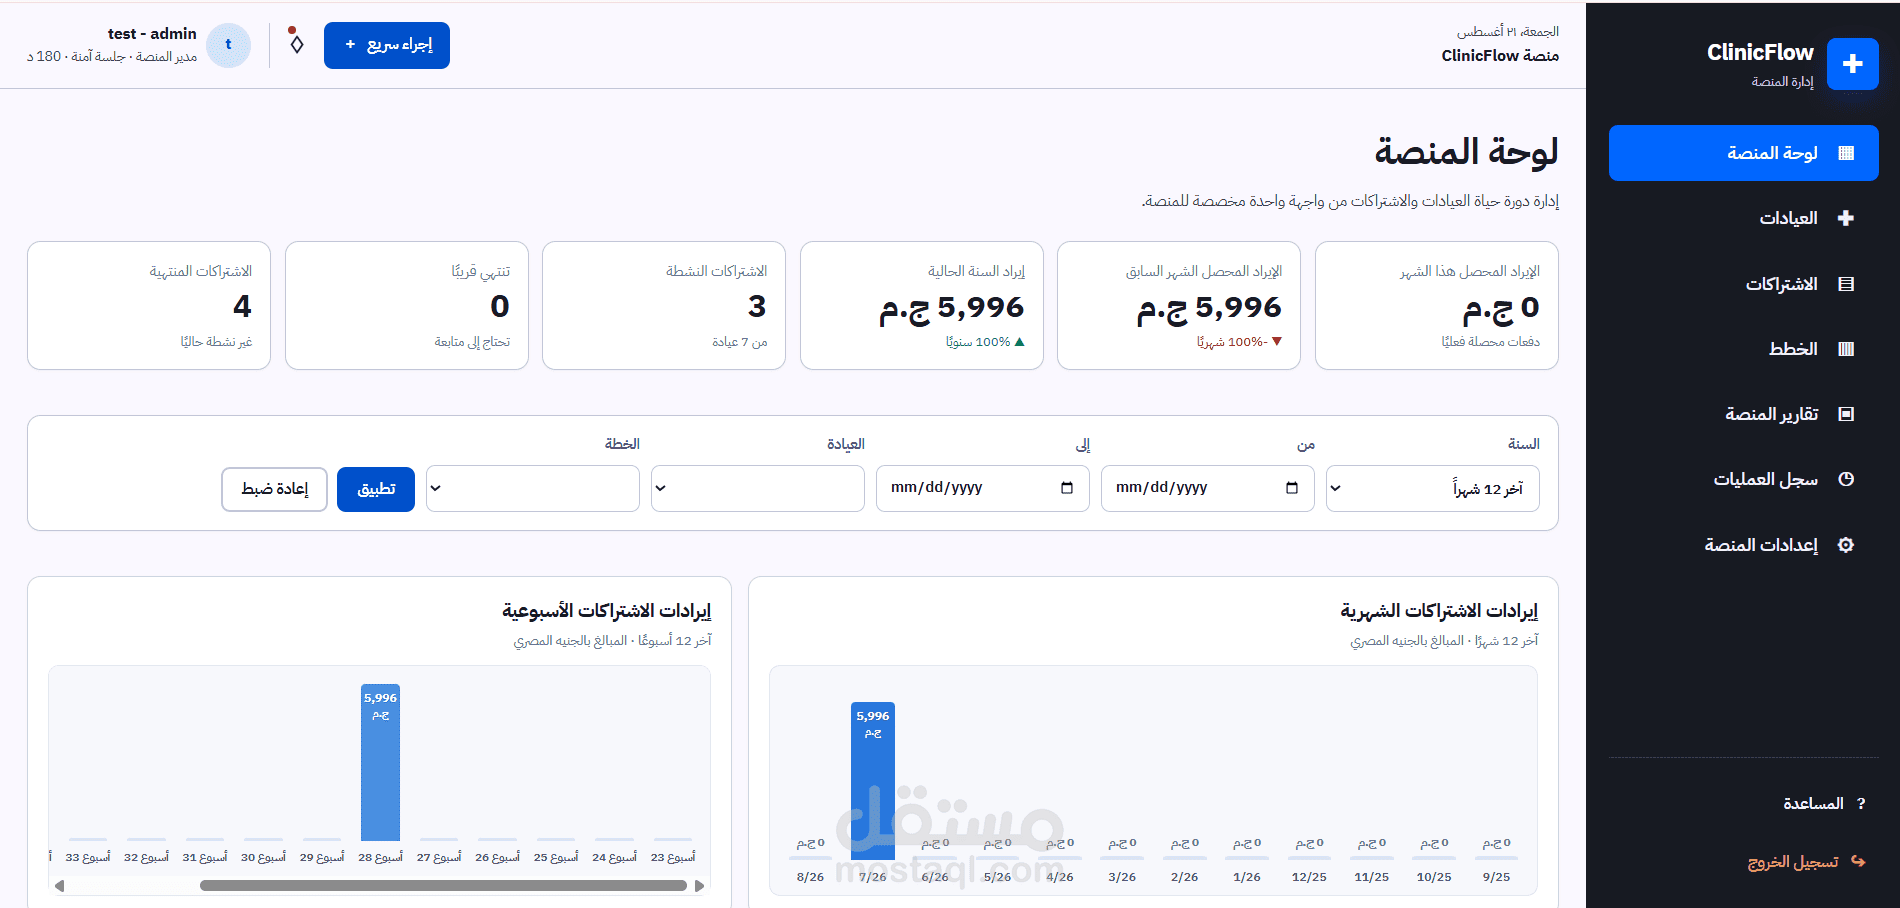Screen dimensions: 1900x908
Task: Open الاشتراكات section in sidebar
Action: (1743, 284)
